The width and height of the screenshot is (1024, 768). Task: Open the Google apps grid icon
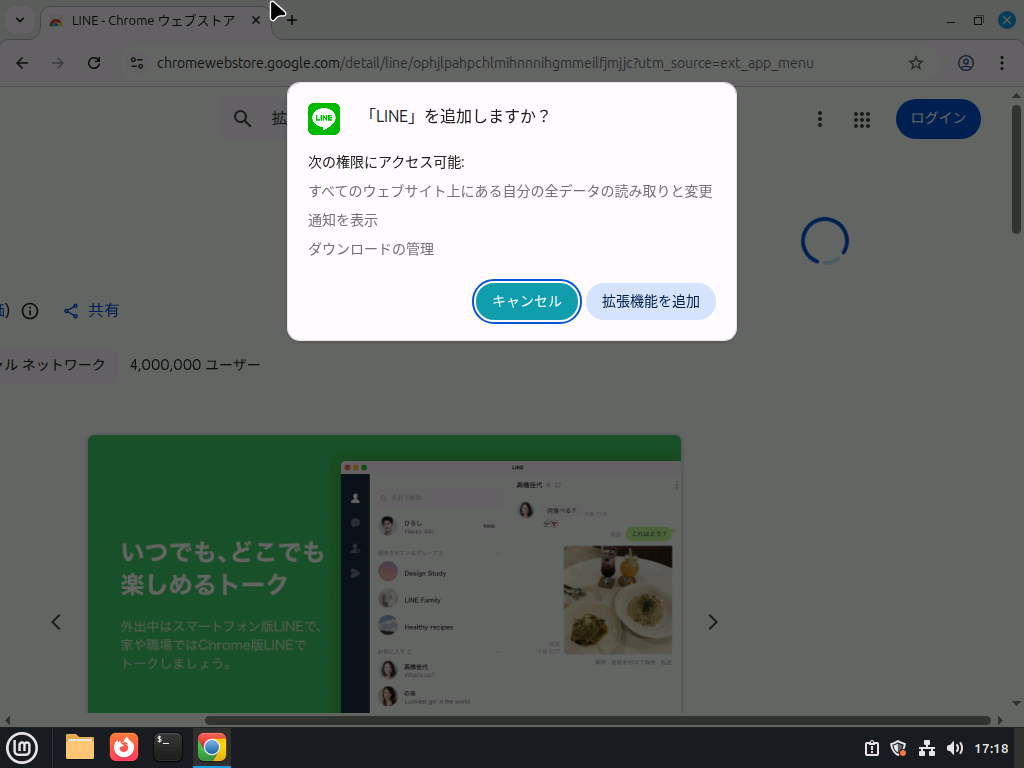[861, 119]
